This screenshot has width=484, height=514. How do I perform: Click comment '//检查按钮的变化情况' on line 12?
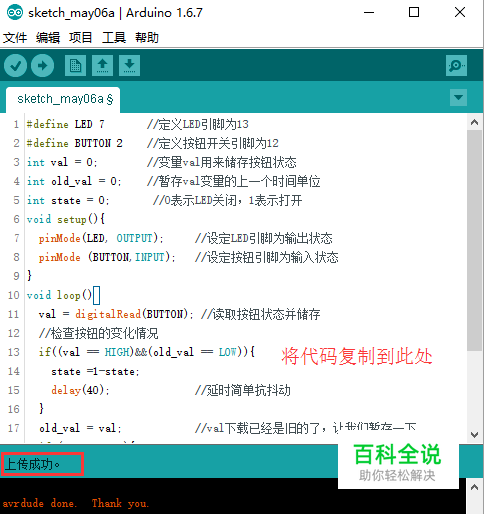[x=99, y=333]
